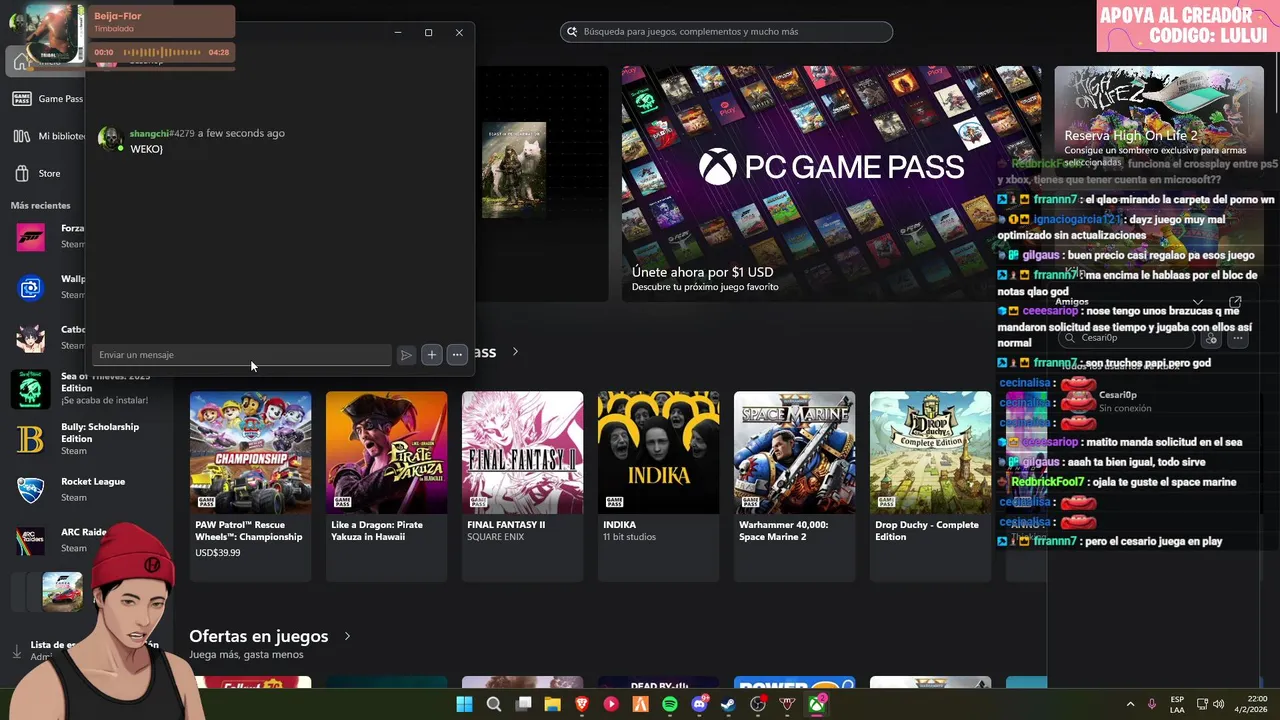Expand the Ofertas en juegos section arrow

coord(347,636)
